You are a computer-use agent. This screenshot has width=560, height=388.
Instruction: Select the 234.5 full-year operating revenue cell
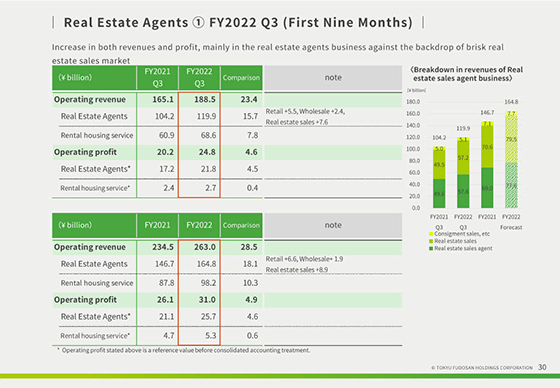(x=163, y=247)
